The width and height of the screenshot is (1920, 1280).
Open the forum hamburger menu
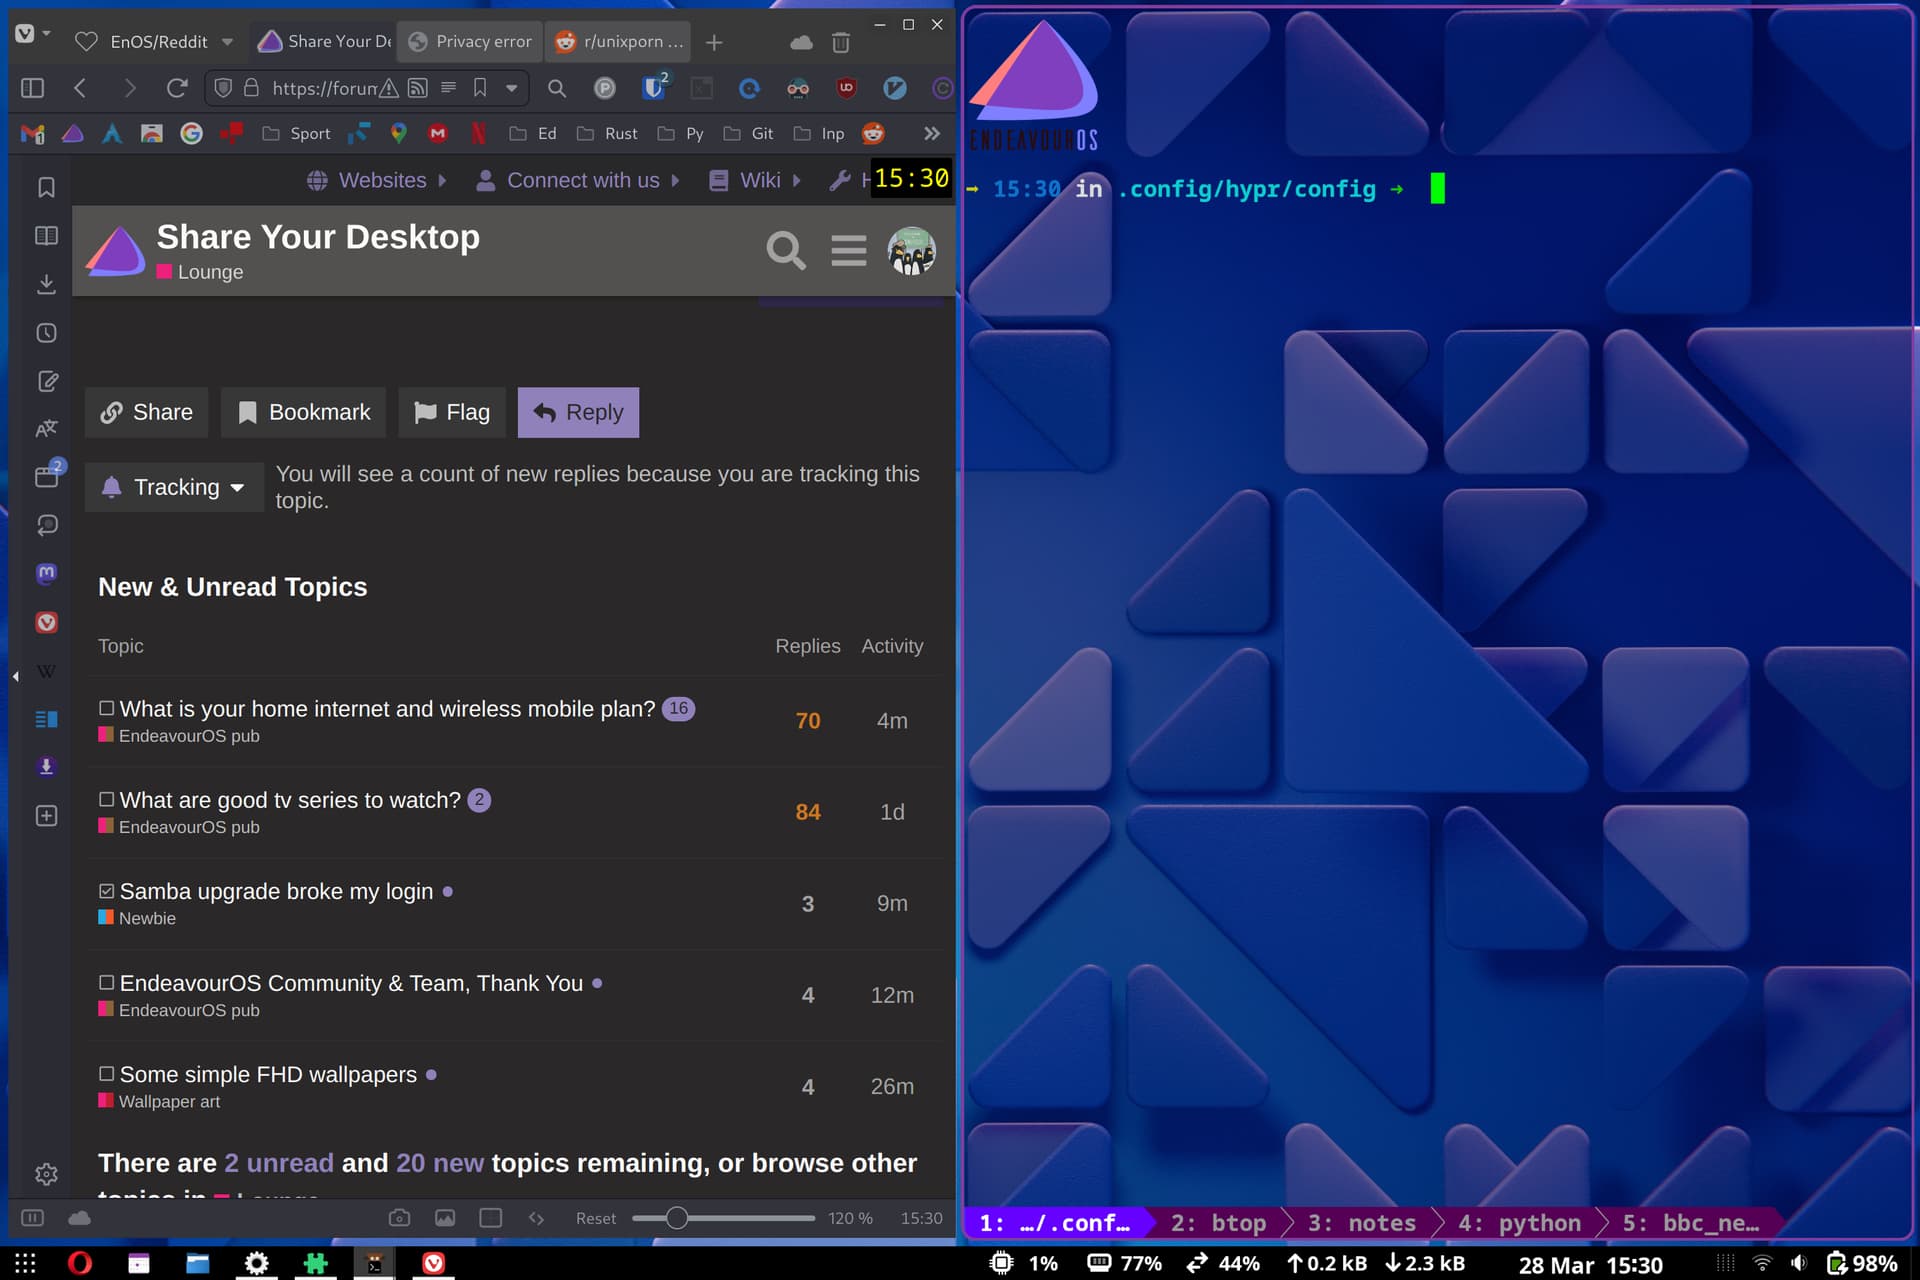pyautogui.click(x=848, y=250)
